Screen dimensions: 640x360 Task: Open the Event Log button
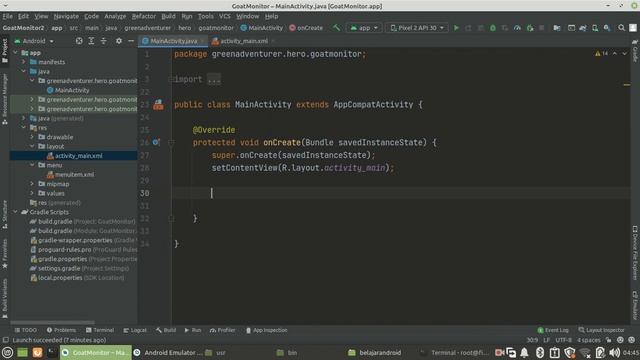pos(553,330)
